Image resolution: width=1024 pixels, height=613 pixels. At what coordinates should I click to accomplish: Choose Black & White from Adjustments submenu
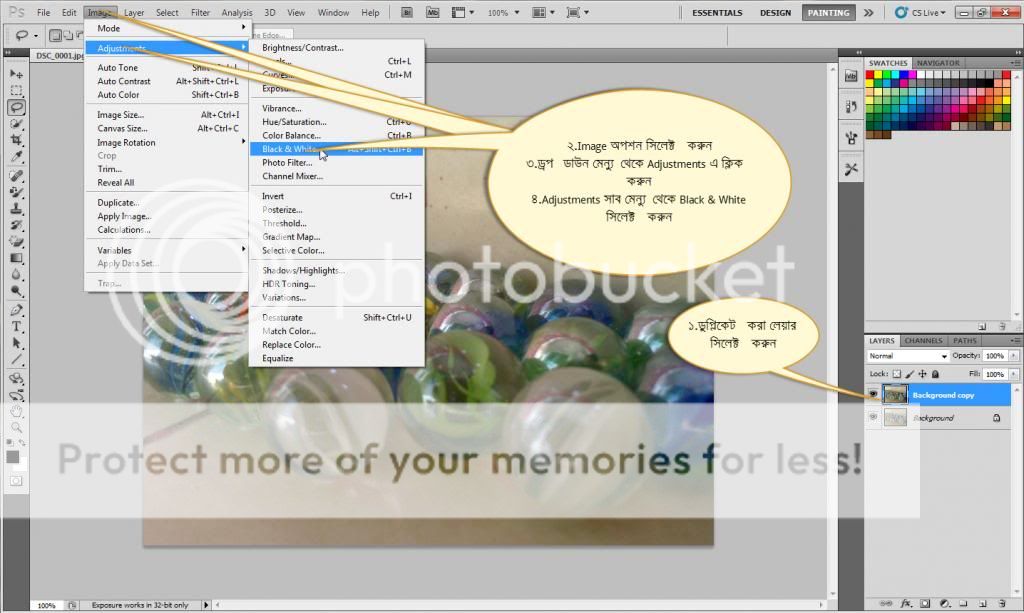(x=290, y=149)
